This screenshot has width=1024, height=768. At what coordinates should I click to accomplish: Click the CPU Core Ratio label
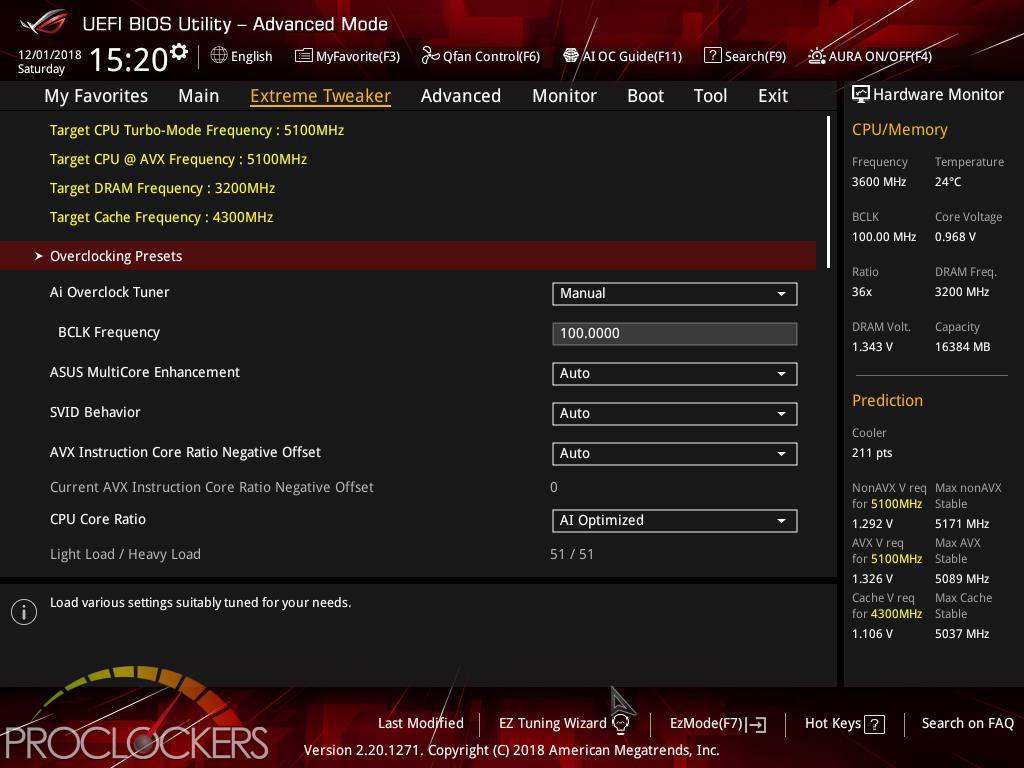(x=98, y=519)
